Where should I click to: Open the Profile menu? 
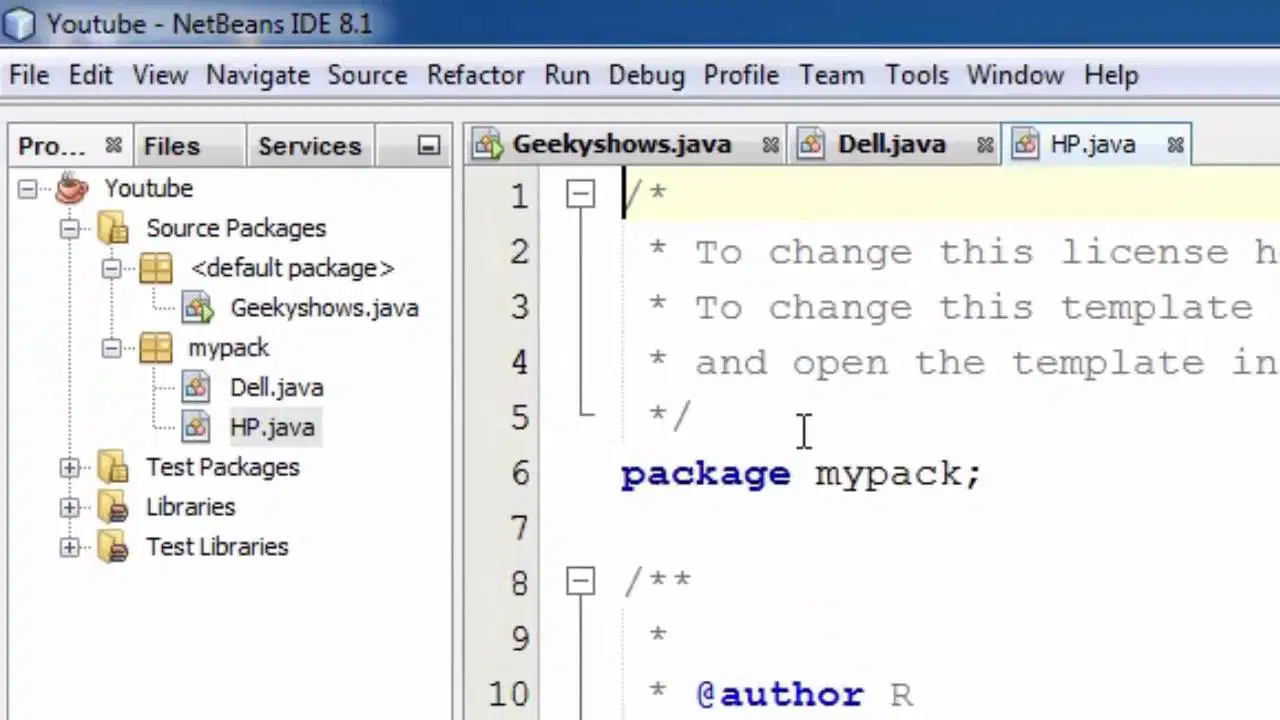741,75
